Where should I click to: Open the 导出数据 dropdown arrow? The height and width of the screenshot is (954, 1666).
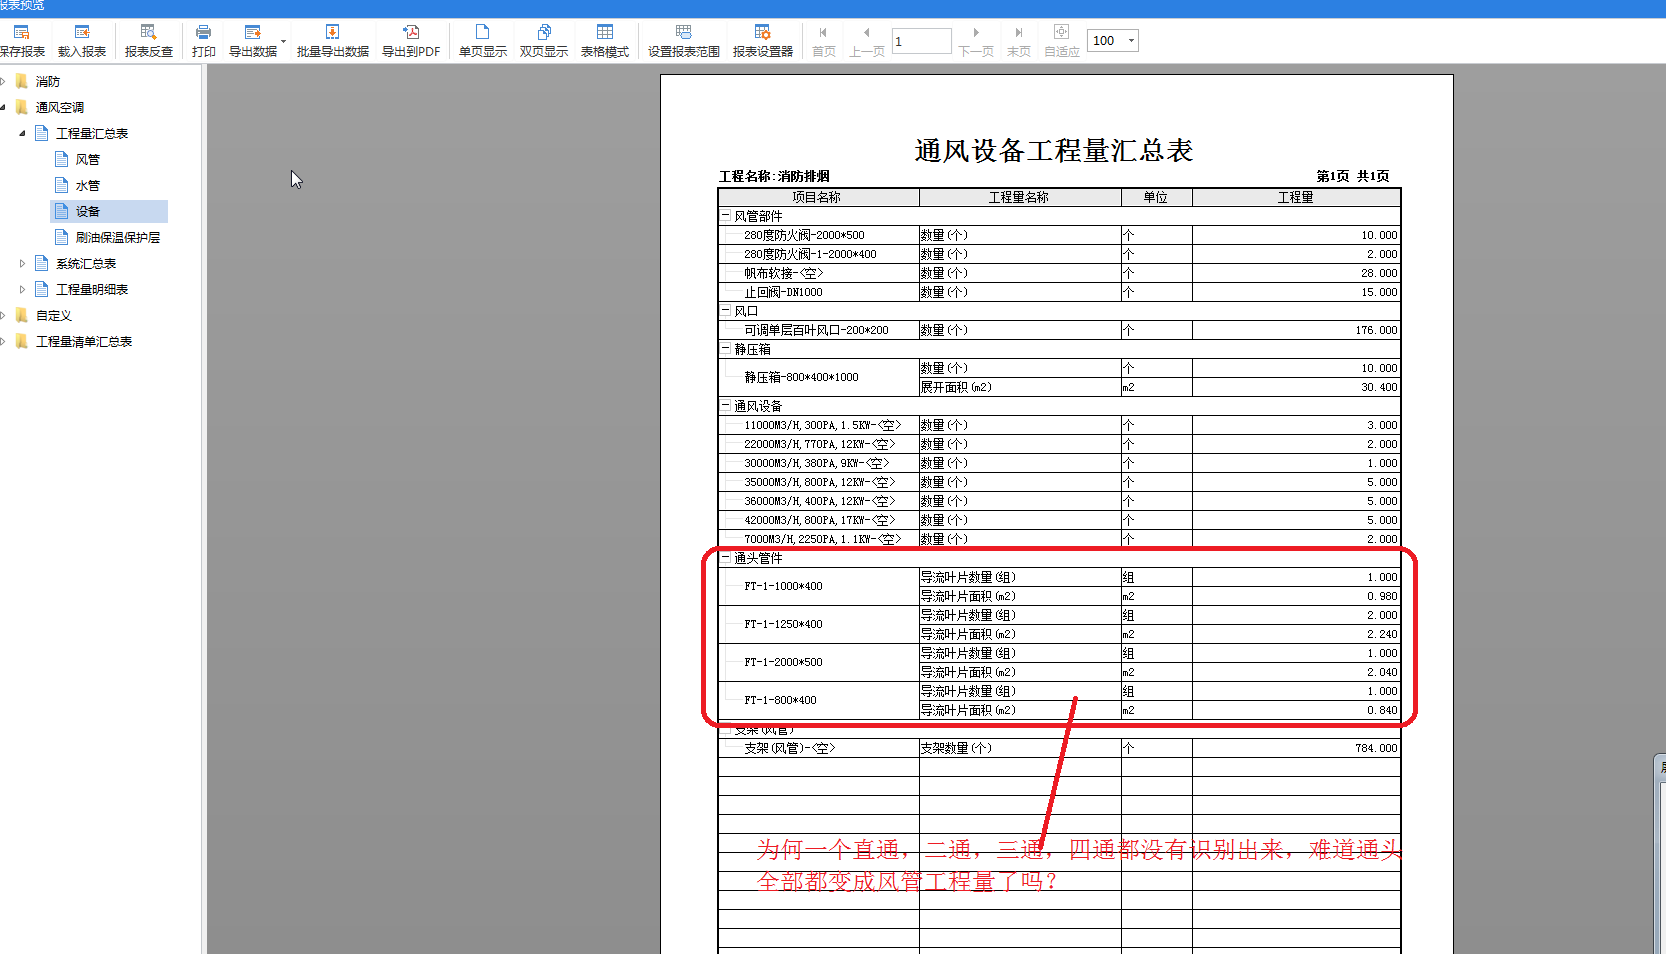click(x=284, y=41)
